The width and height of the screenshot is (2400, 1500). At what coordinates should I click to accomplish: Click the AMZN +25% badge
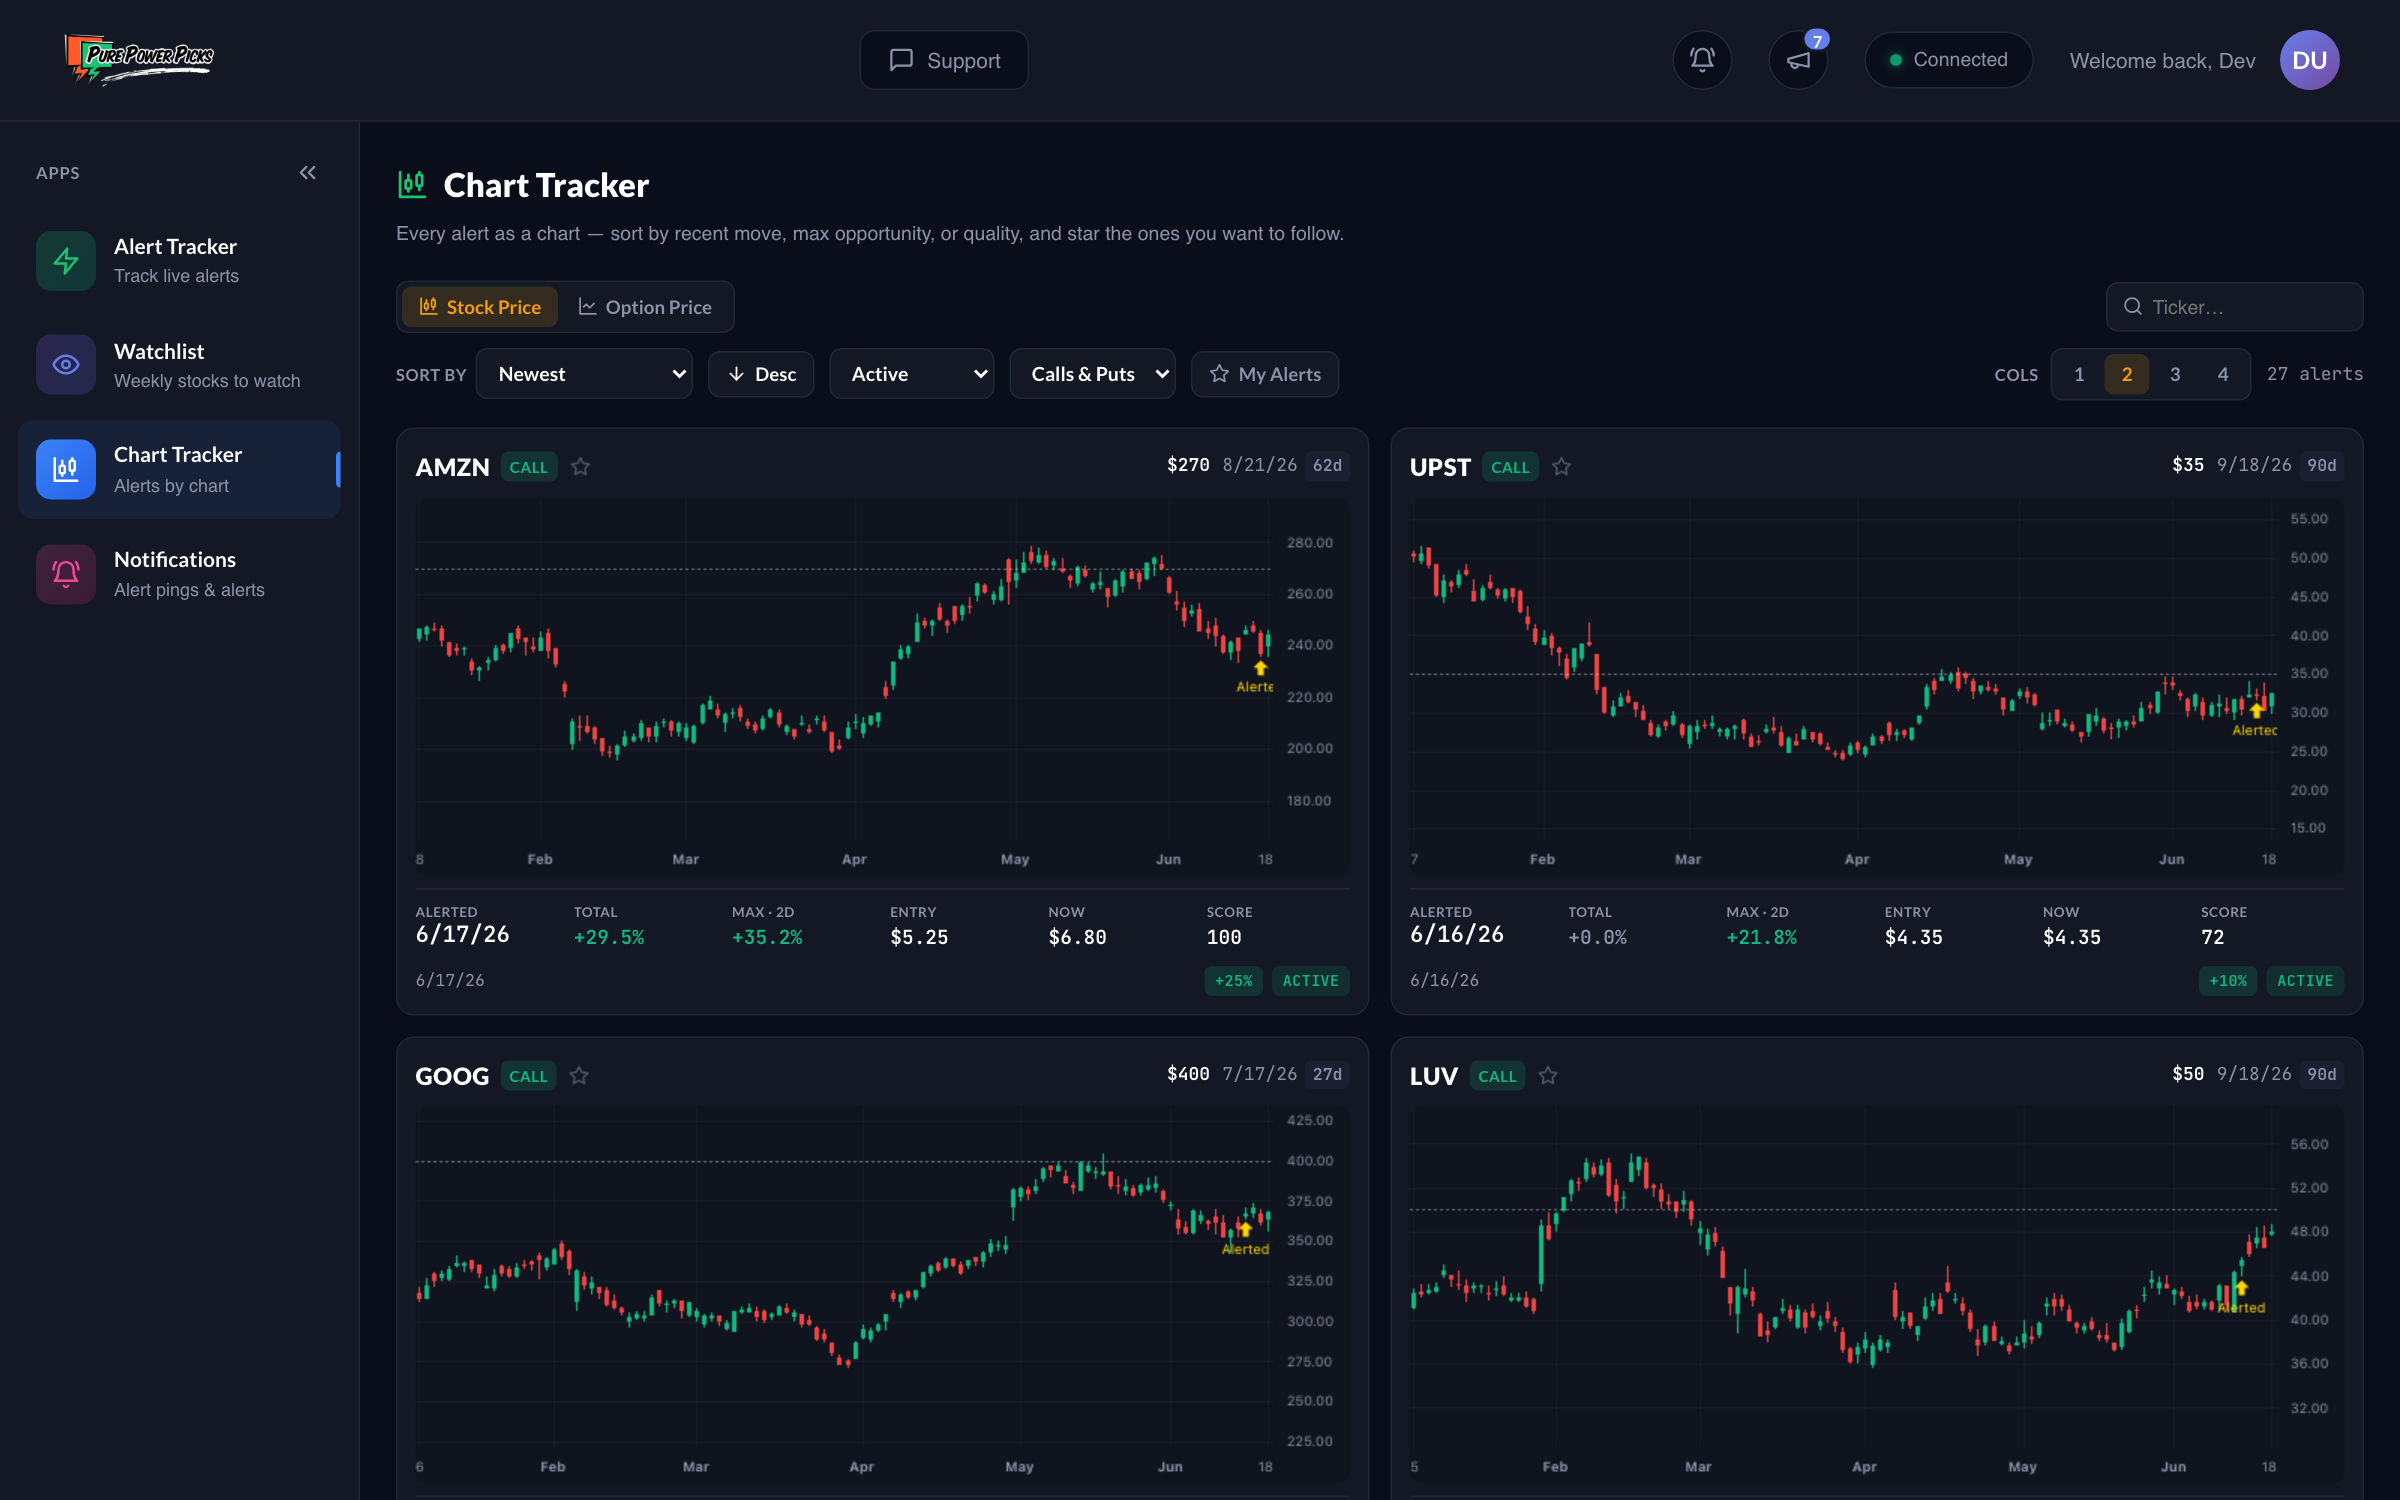(1234, 980)
